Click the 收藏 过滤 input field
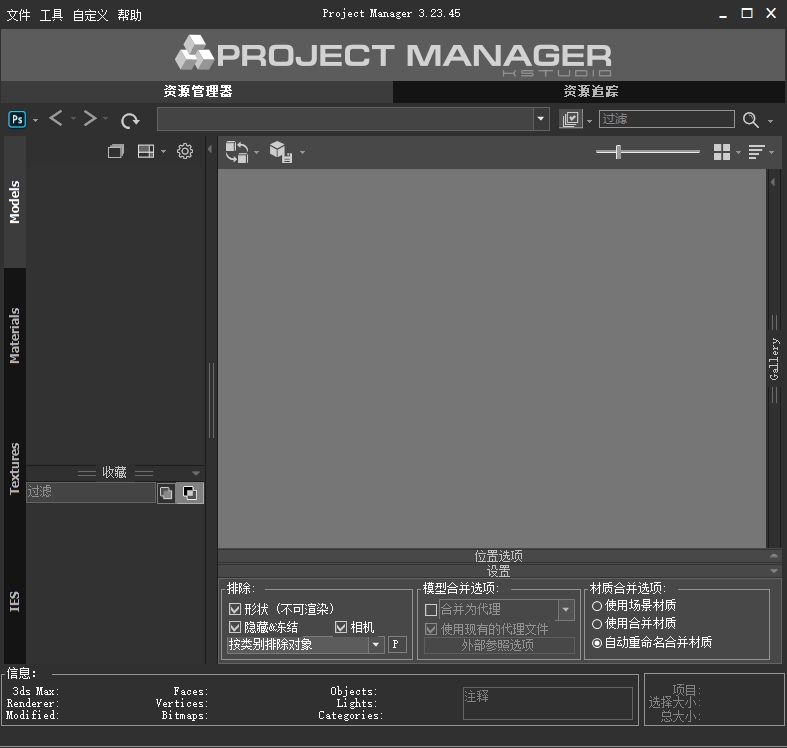The image size is (787, 748). 91,492
